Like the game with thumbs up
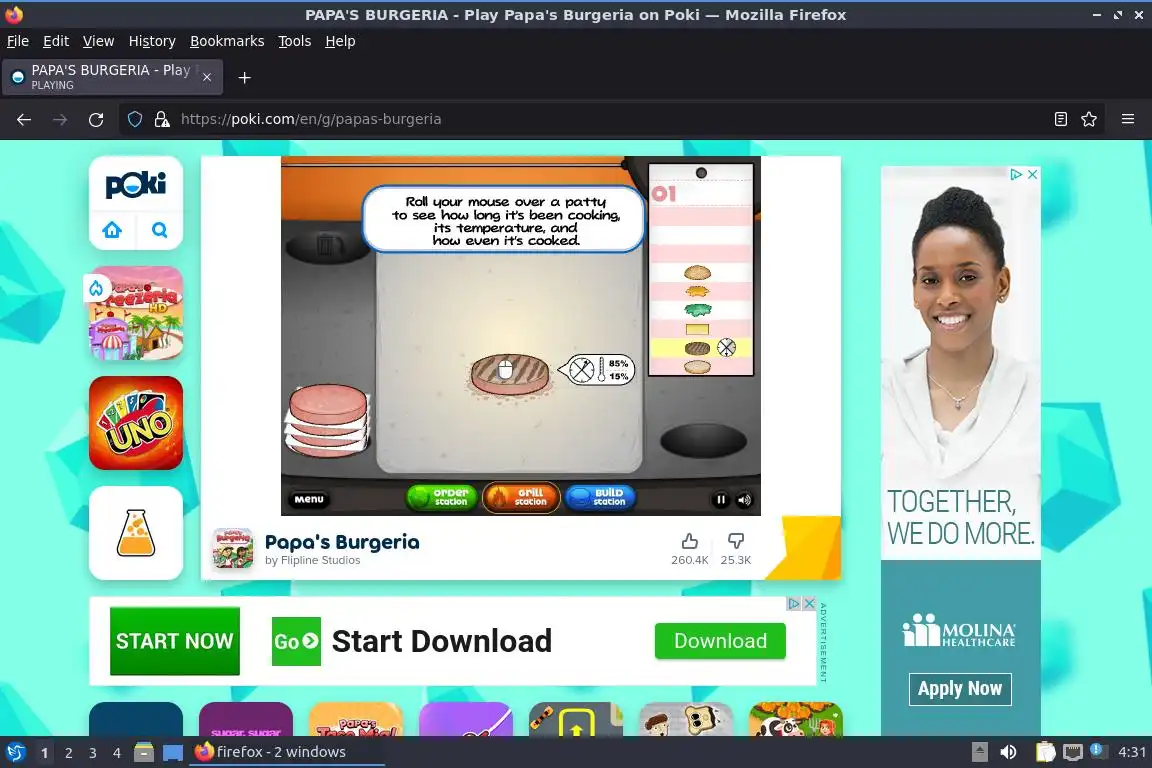 pos(689,542)
